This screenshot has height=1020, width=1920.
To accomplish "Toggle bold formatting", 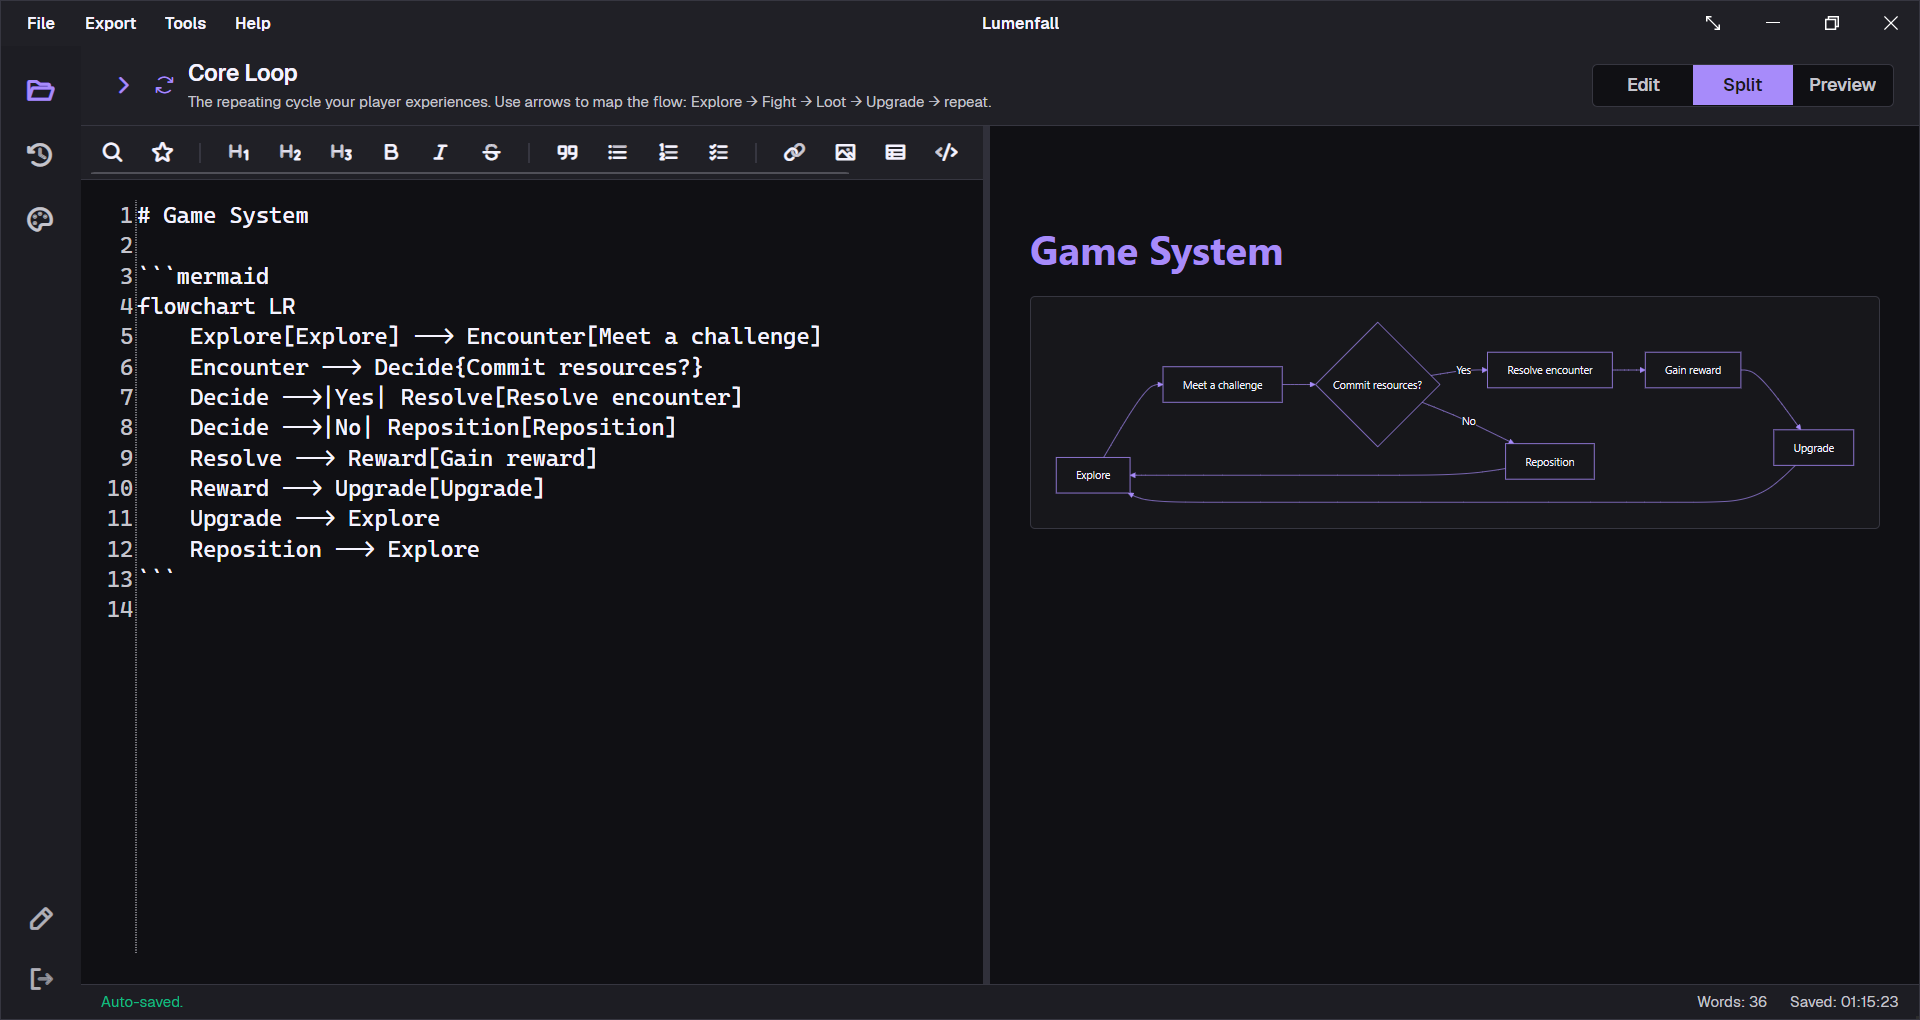I will [391, 152].
